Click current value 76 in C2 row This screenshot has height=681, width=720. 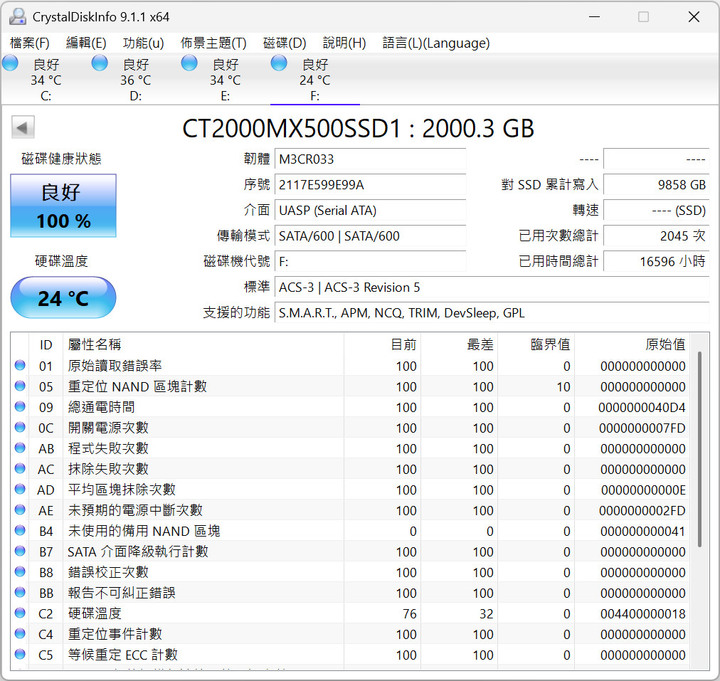point(409,614)
